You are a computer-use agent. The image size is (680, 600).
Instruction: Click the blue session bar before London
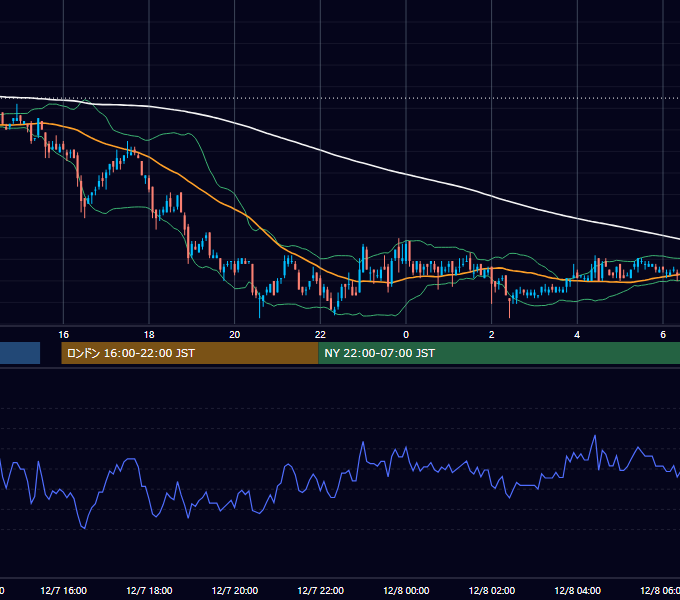(20, 353)
